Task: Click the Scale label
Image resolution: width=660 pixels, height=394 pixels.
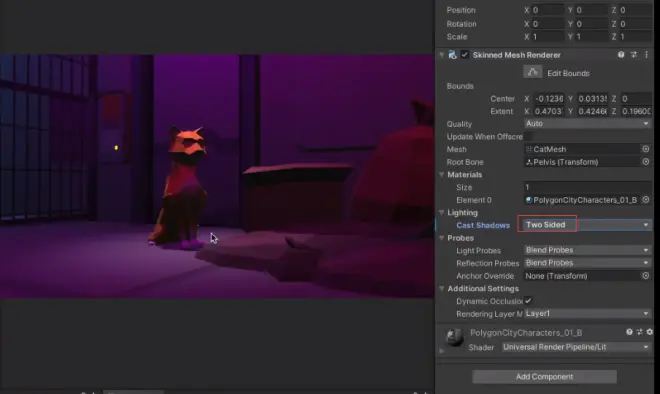Action: (x=457, y=37)
